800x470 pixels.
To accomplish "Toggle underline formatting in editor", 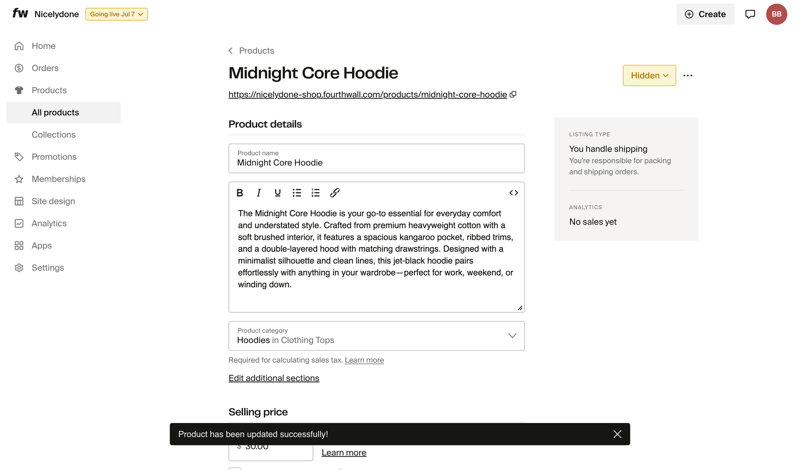I will [x=278, y=193].
